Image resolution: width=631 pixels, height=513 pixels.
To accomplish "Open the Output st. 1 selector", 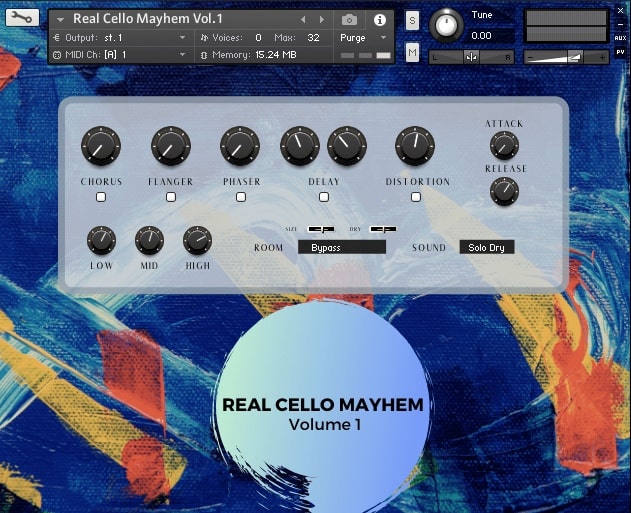I will 120,37.
